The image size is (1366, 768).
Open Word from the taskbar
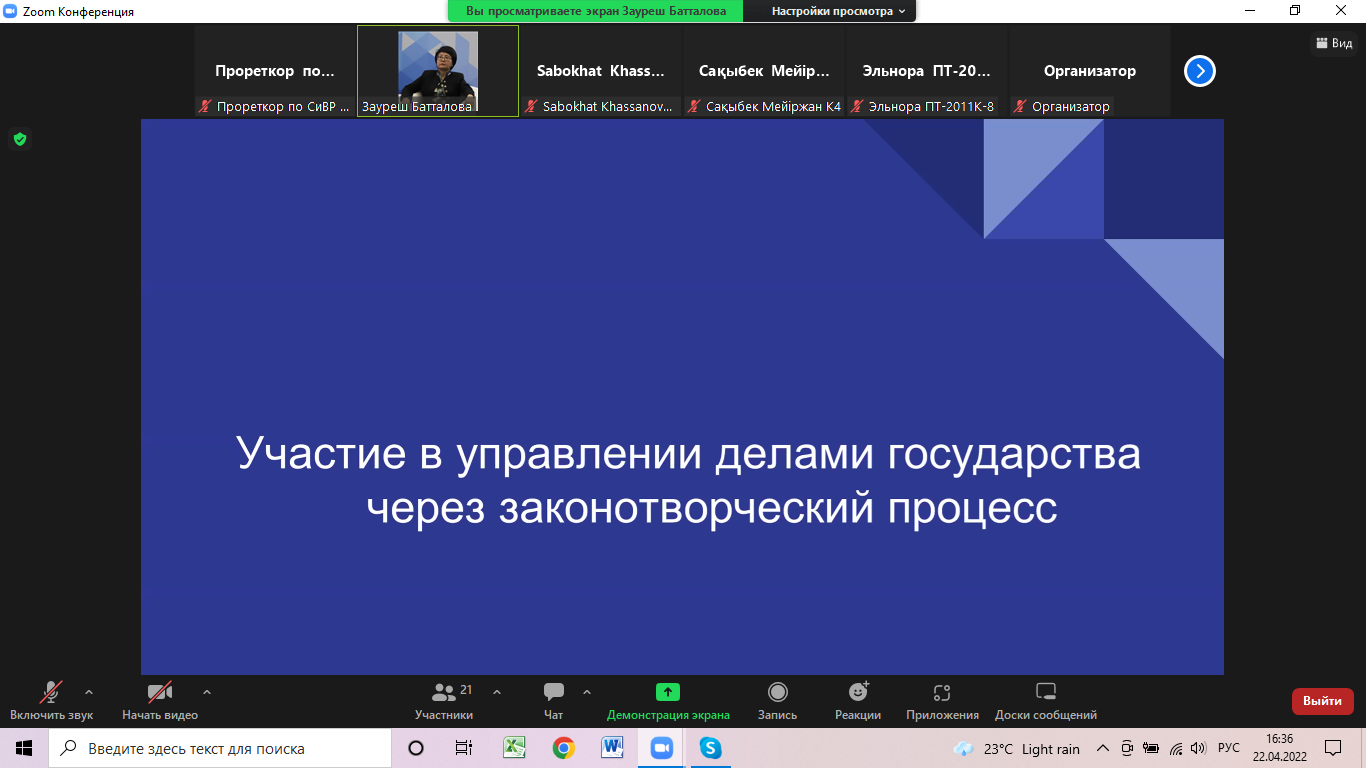612,748
